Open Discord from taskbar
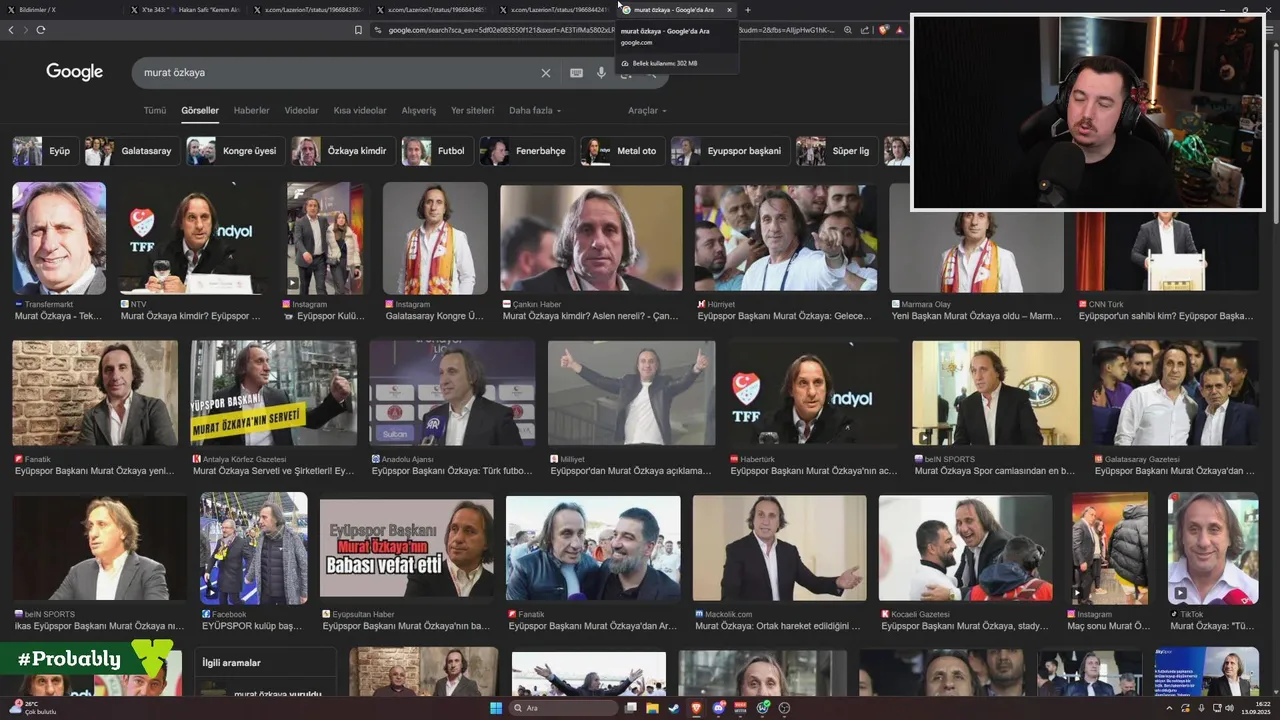The height and width of the screenshot is (720, 1280). click(x=719, y=708)
